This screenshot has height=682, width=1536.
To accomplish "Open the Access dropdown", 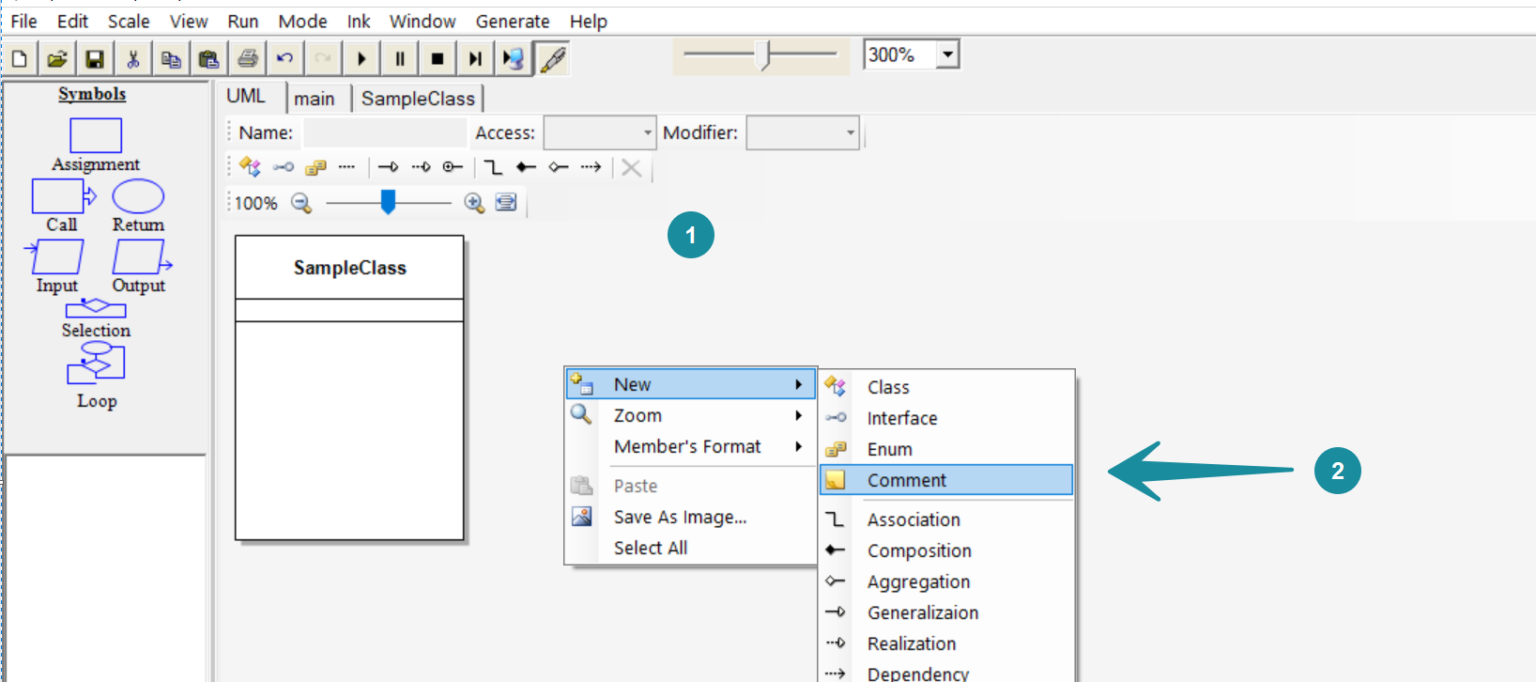I will 599,133.
